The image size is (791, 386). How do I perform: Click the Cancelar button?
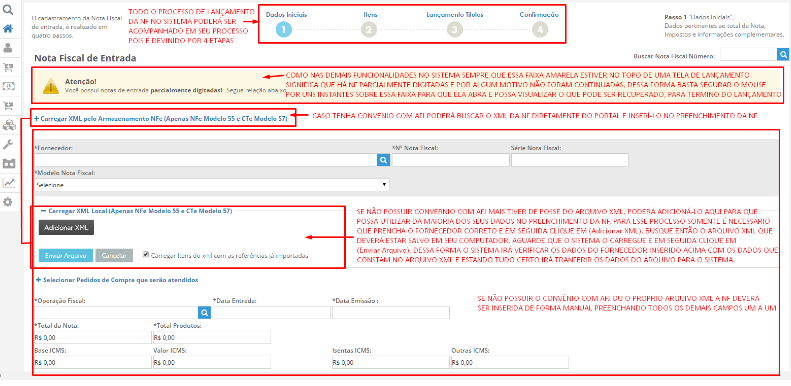pyautogui.click(x=114, y=255)
